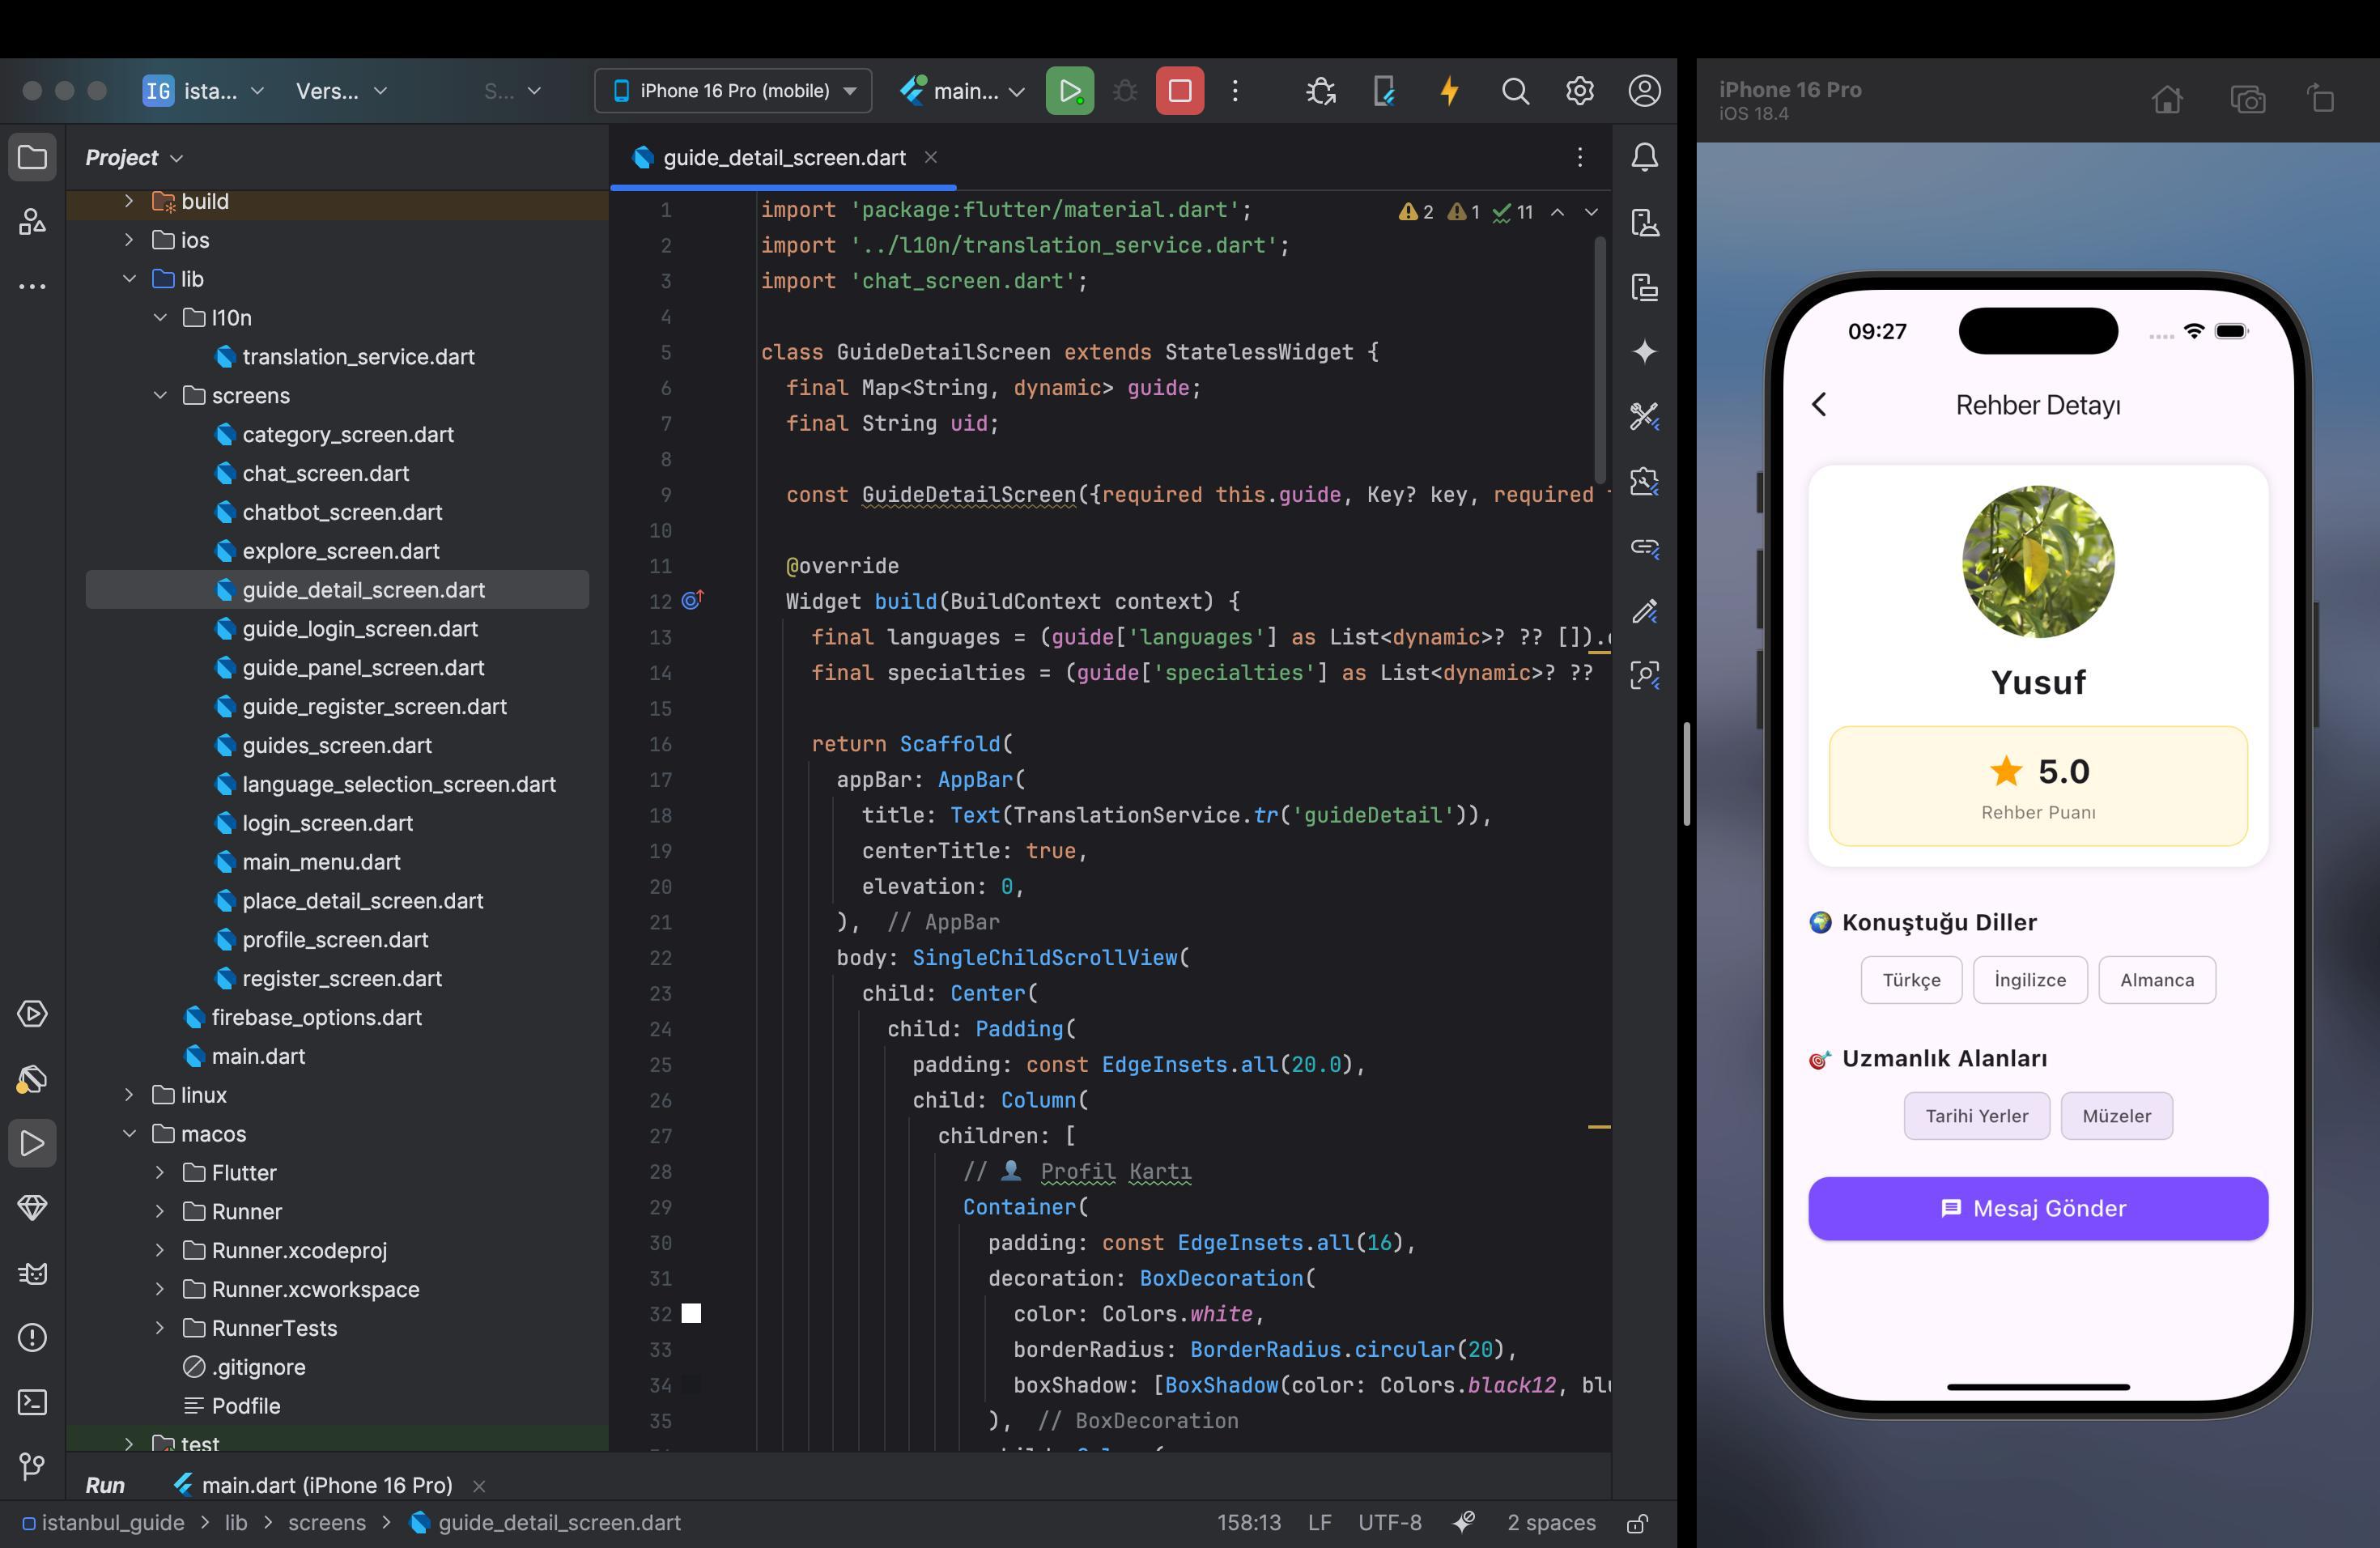This screenshot has height=1548, width=2380.
Task: Take simulator screenshot camera icon
Action: point(2247,99)
